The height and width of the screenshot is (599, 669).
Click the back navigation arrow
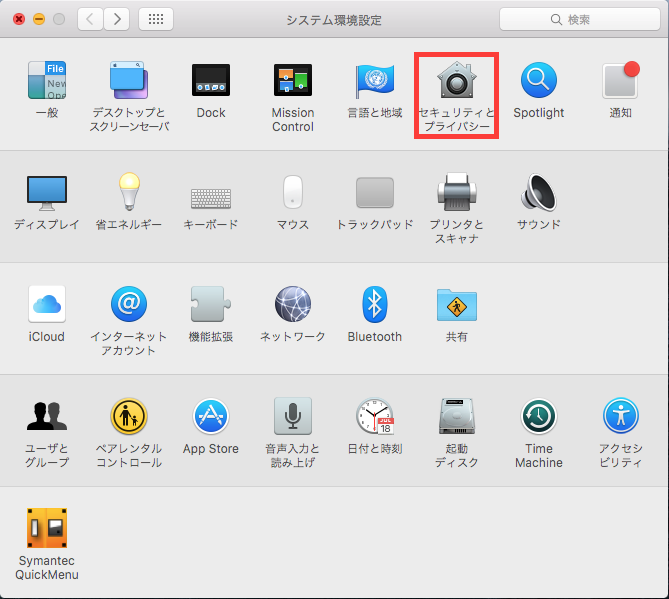pyautogui.click(x=90, y=19)
